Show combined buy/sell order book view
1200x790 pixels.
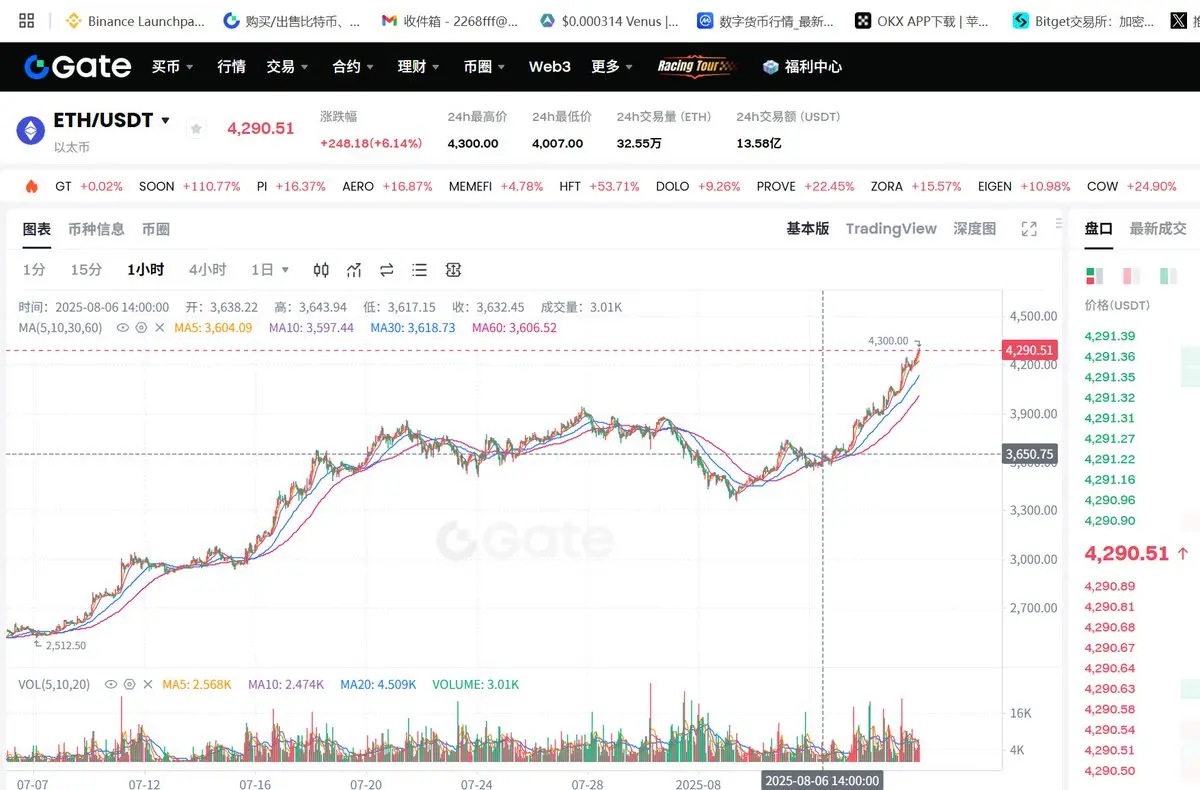pos(1094,276)
